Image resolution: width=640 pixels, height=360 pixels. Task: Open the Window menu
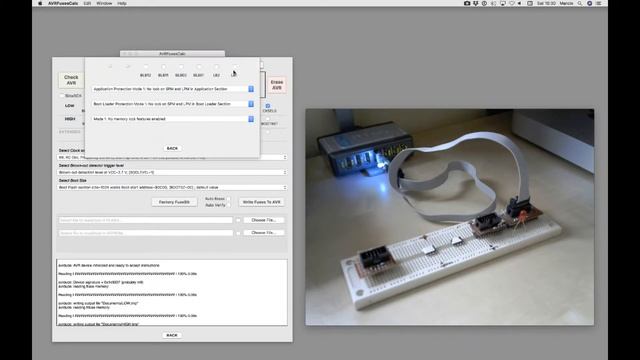(x=104, y=3)
